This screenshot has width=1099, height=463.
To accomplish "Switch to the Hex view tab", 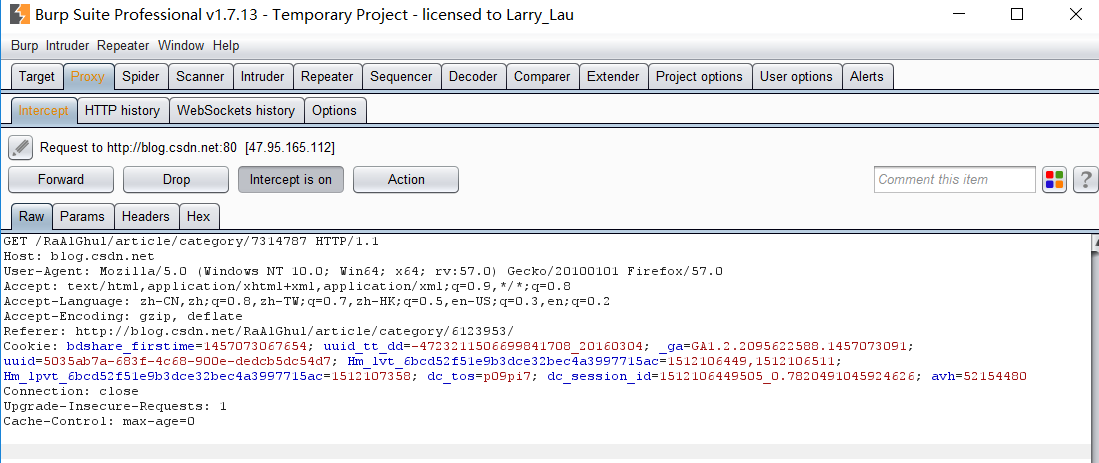I will [198, 216].
